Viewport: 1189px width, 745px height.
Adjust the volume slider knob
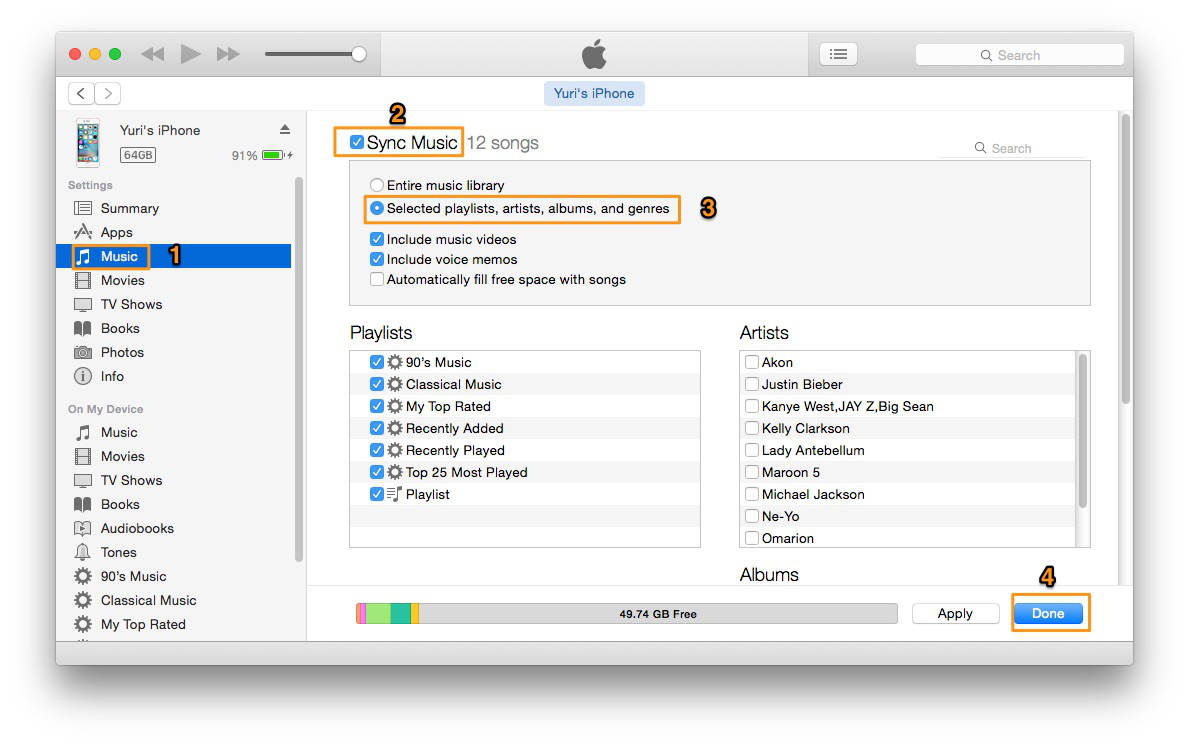(359, 54)
